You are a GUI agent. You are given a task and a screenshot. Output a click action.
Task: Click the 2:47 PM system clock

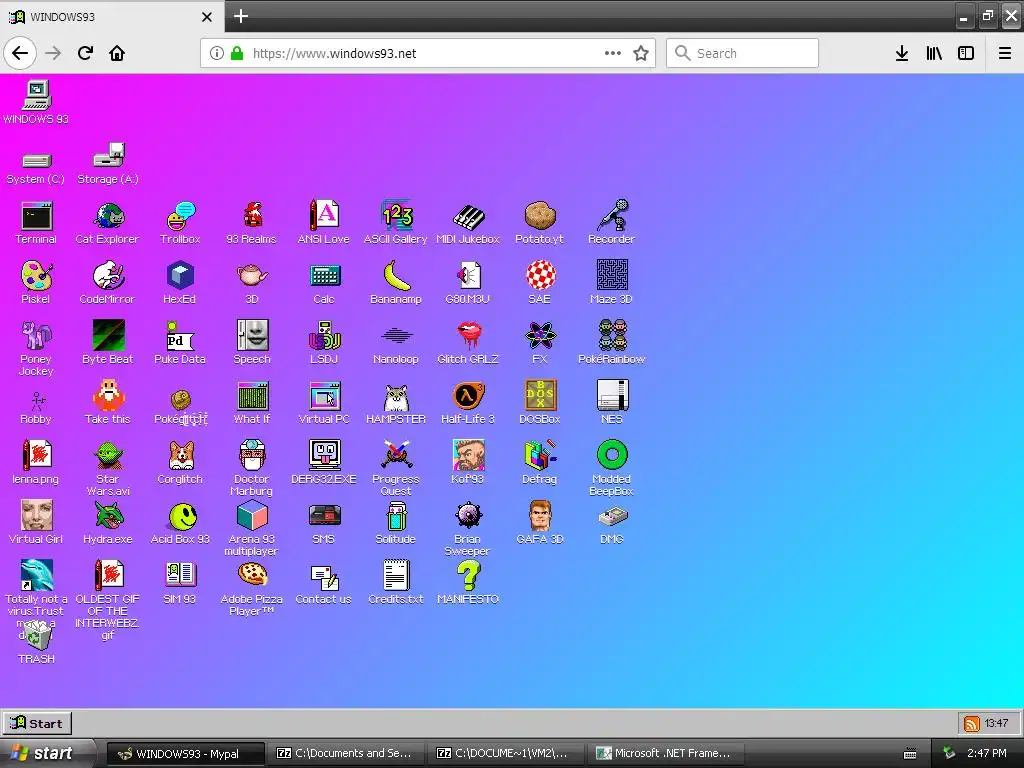[987, 753]
